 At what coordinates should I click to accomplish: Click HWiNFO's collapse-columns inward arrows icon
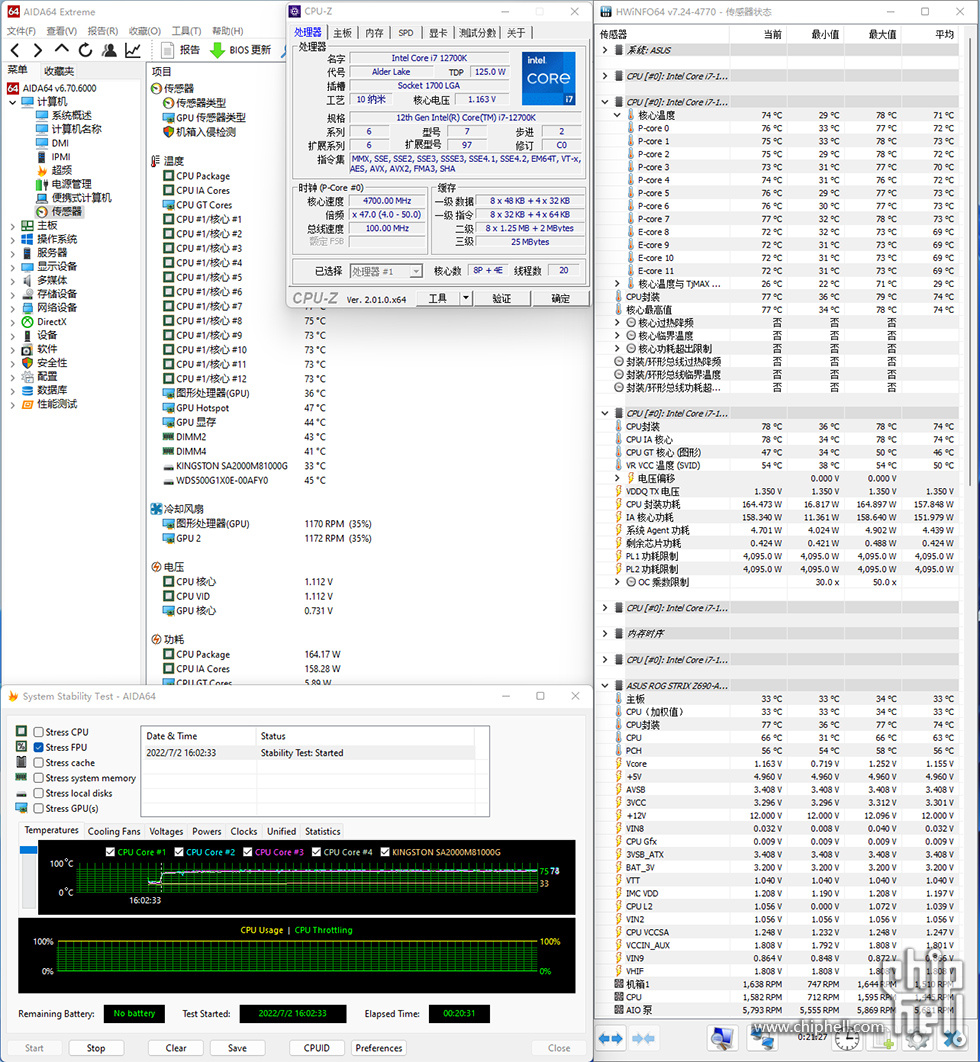(643, 1038)
